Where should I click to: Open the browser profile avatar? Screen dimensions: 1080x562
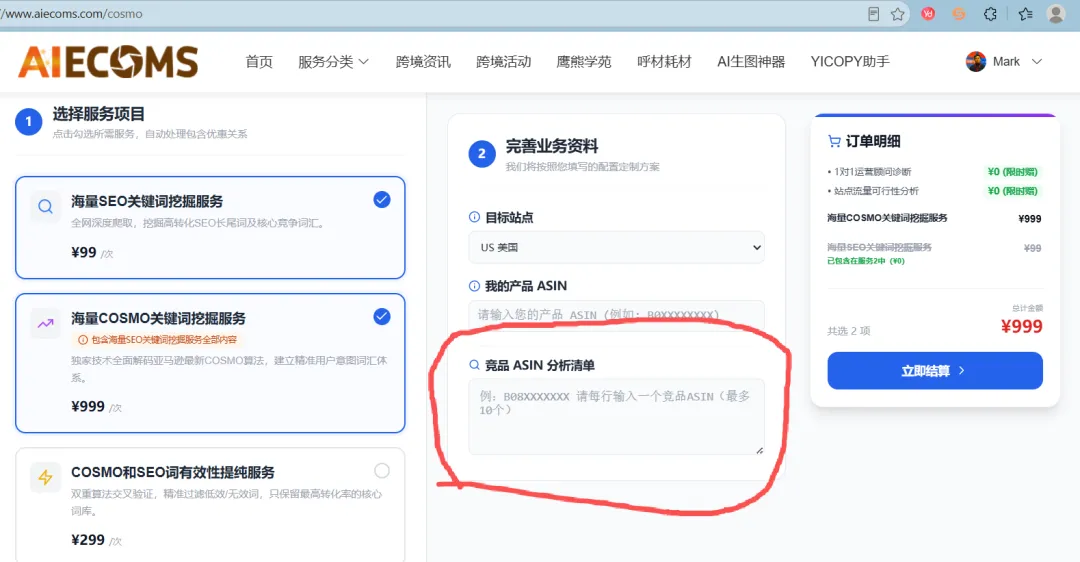point(1056,14)
